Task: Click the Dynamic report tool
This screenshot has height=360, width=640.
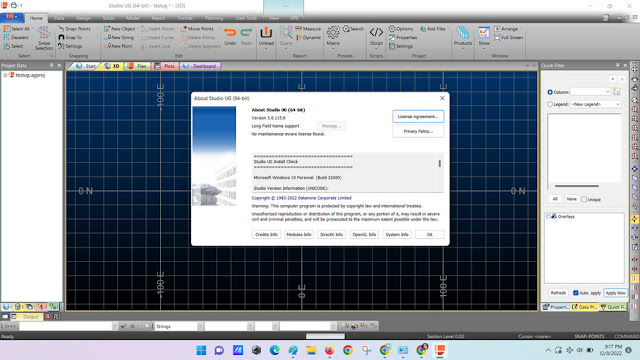Action: click(308, 37)
